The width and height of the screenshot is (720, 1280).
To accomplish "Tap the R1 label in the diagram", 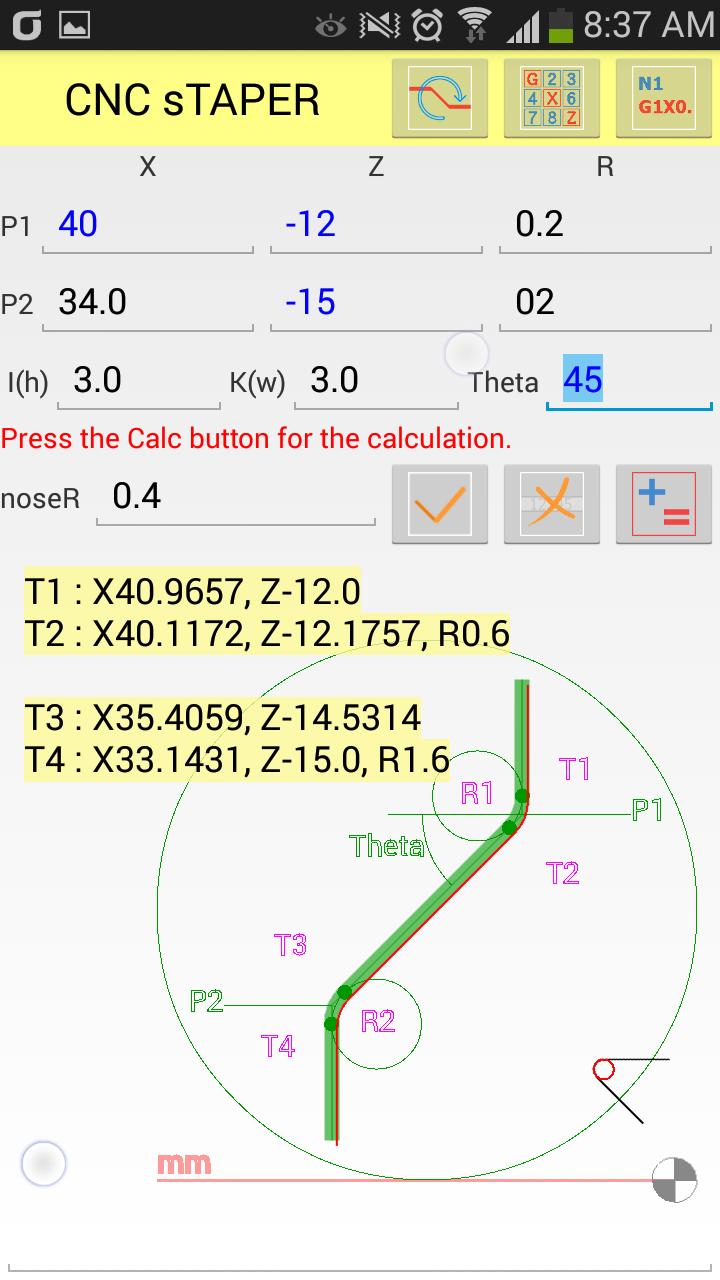I will [477, 794].
